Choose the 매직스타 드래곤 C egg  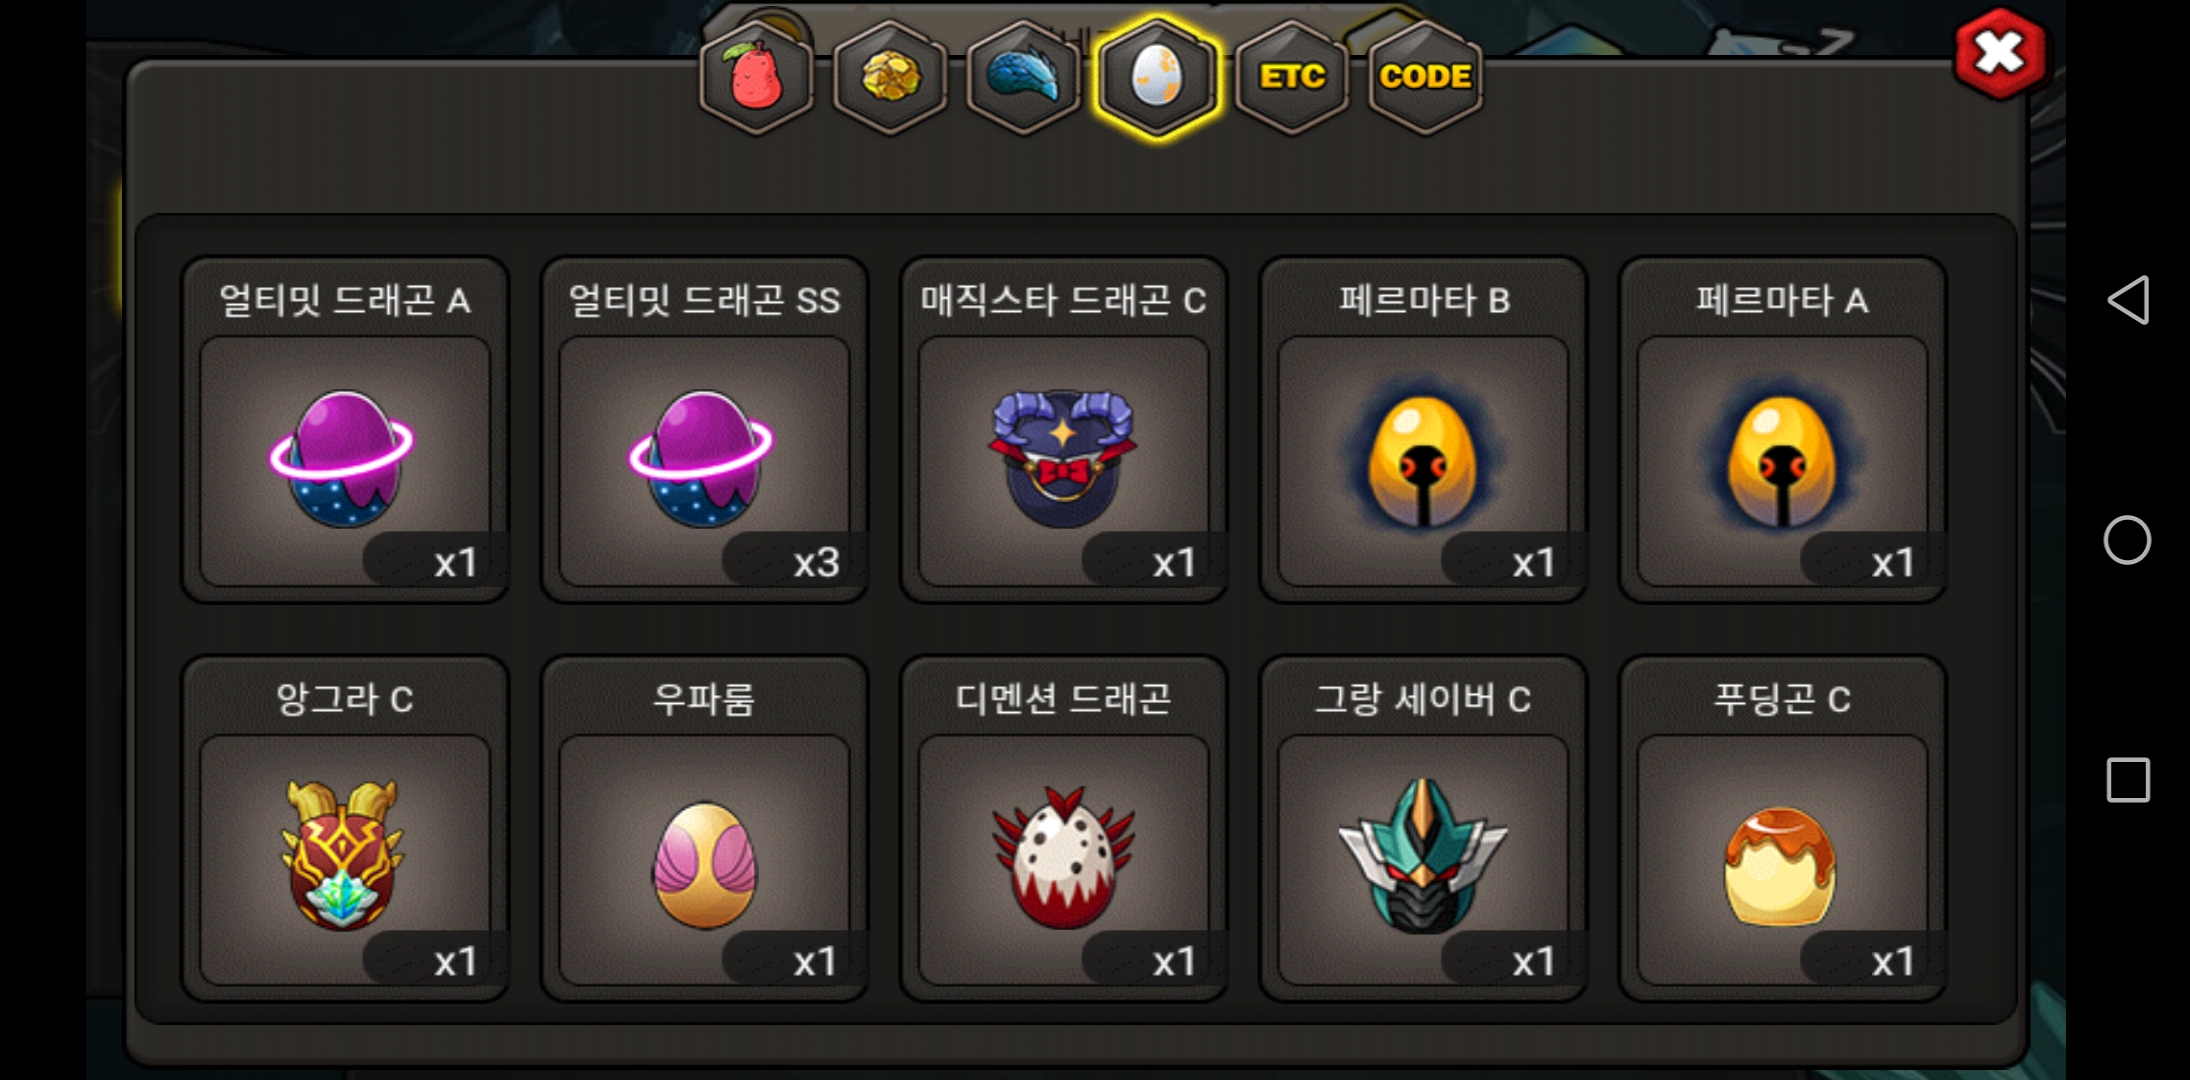1063,430
